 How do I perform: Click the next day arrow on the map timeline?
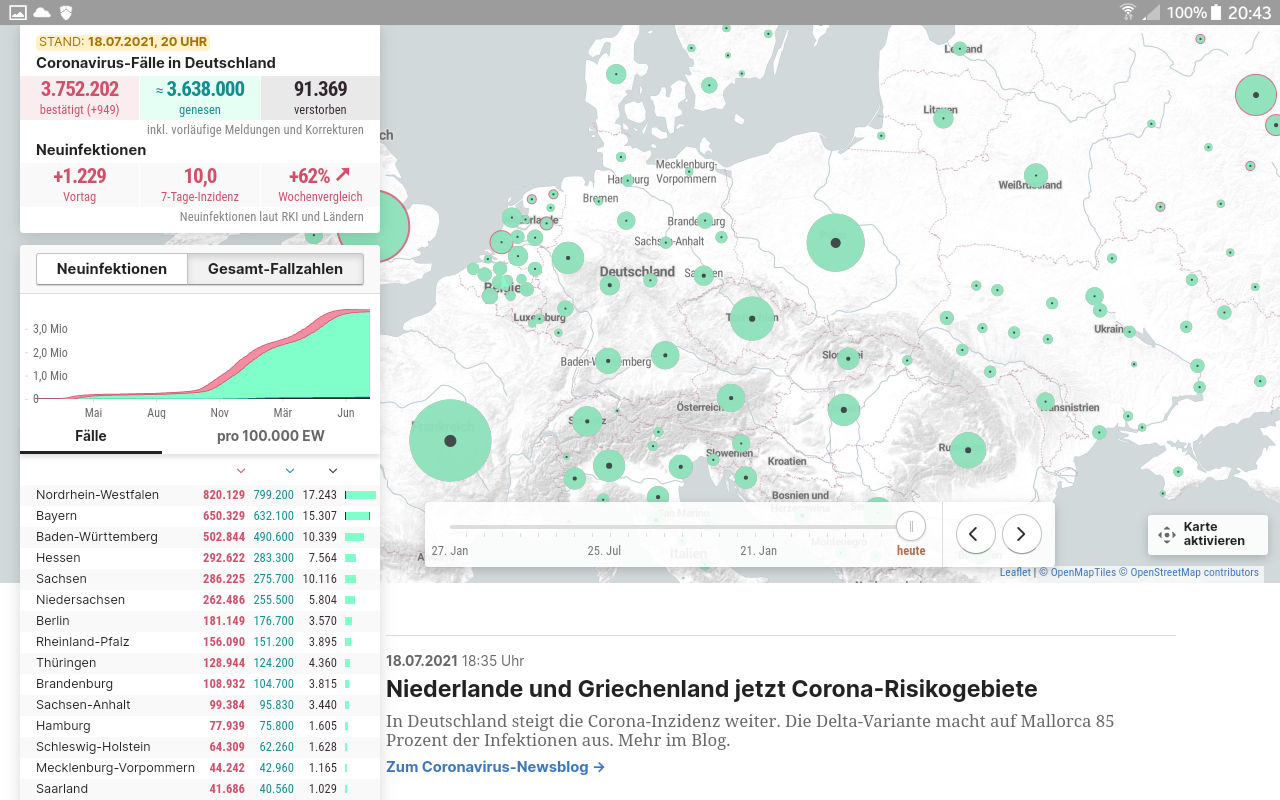point(1021,534)
